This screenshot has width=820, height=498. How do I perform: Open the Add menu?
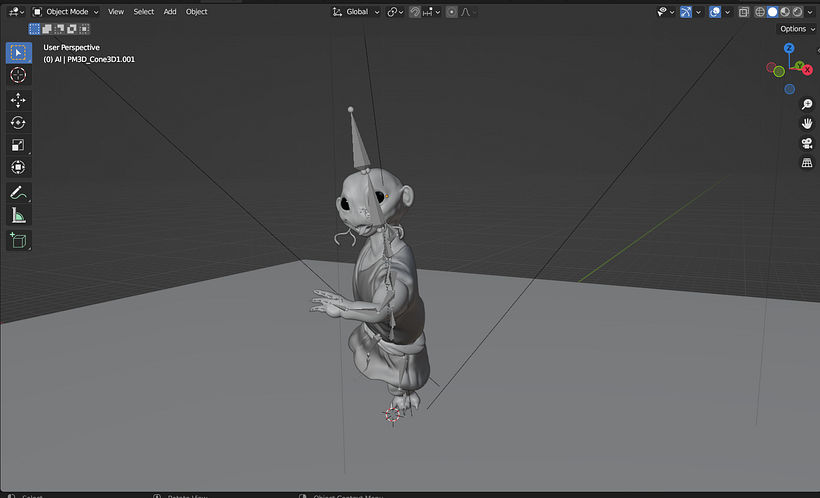pyautogui.click(x=170, y=12)
